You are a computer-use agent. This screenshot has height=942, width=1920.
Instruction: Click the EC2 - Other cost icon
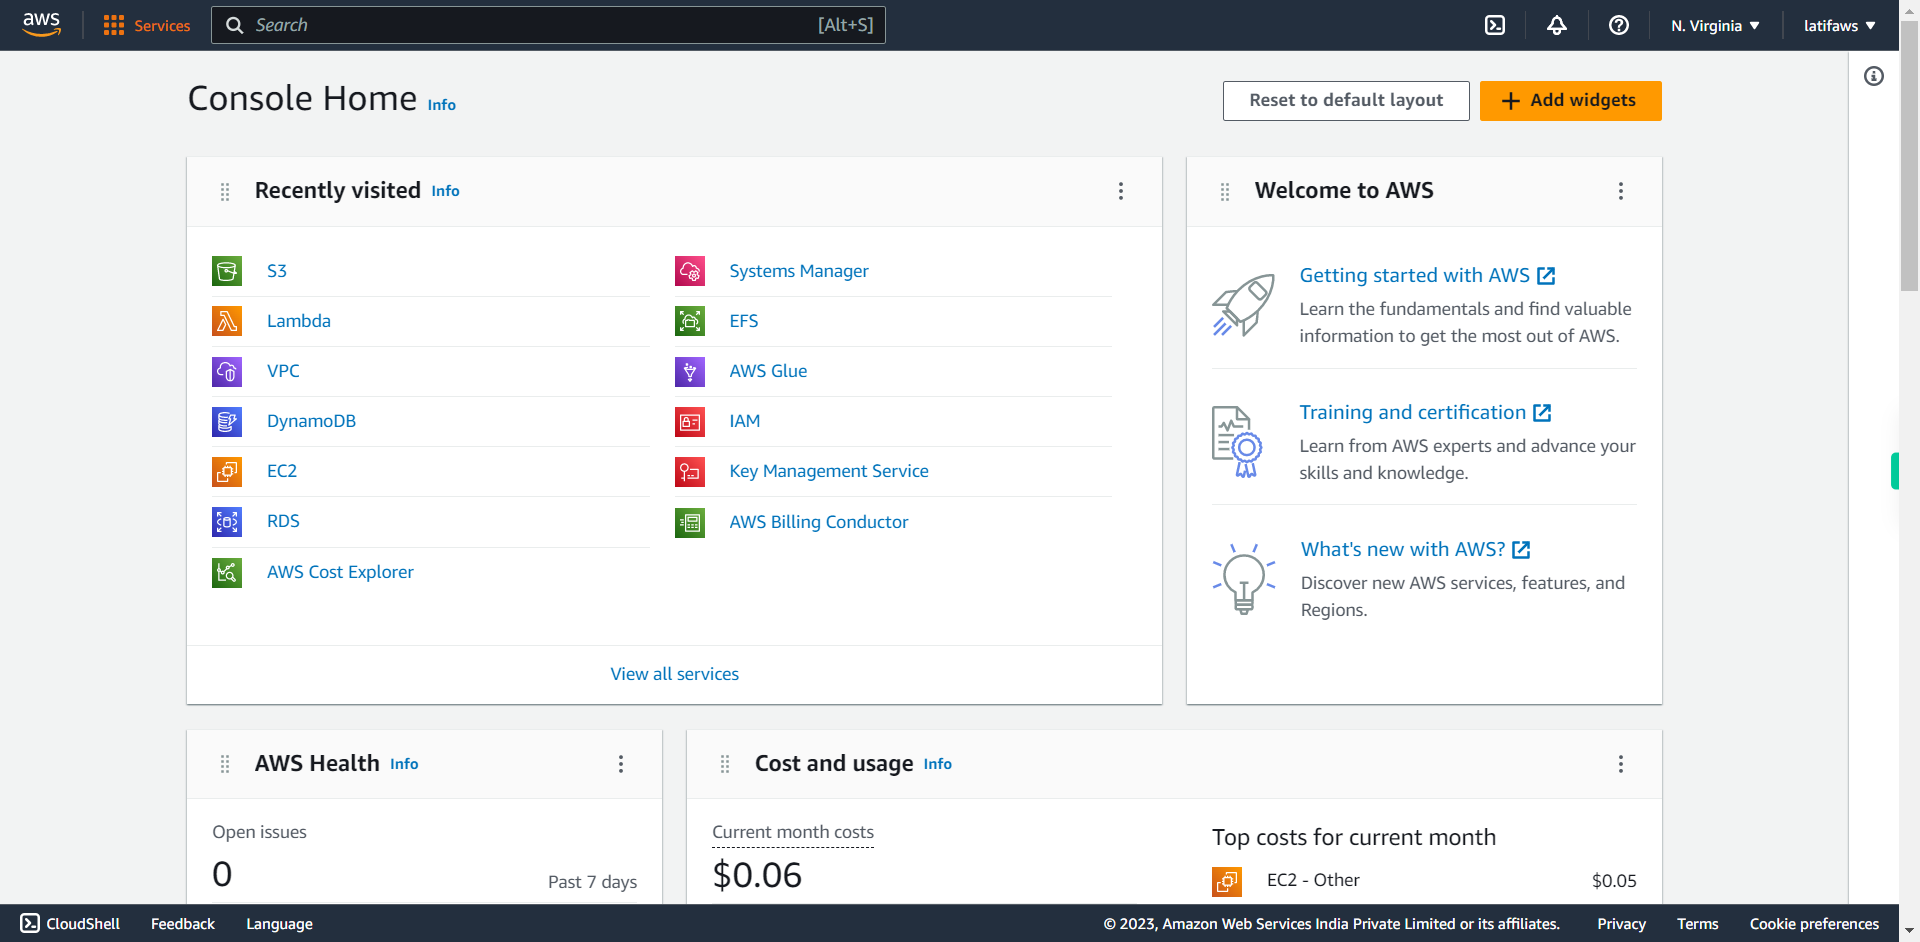click(1227, 881)
